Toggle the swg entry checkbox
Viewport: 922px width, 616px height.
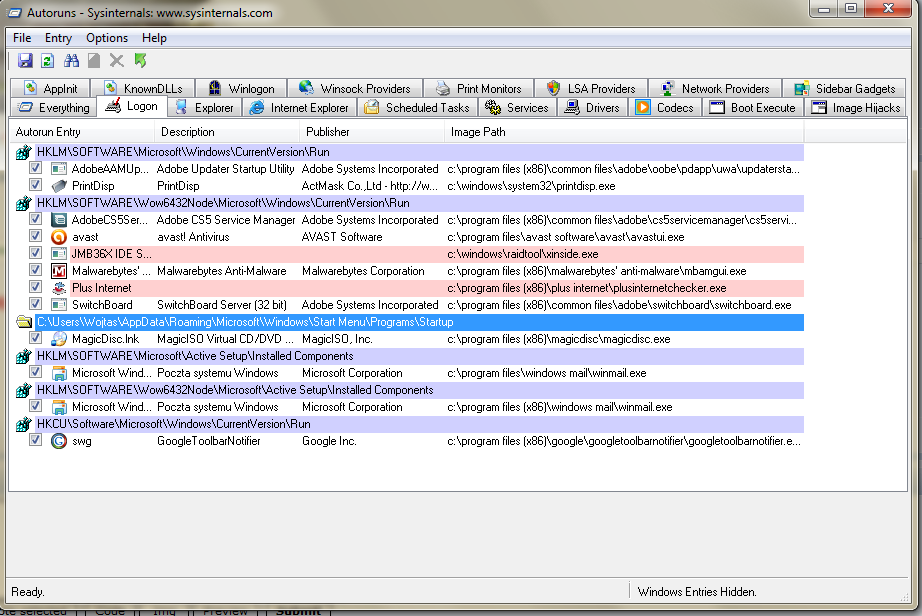[35, 440]
